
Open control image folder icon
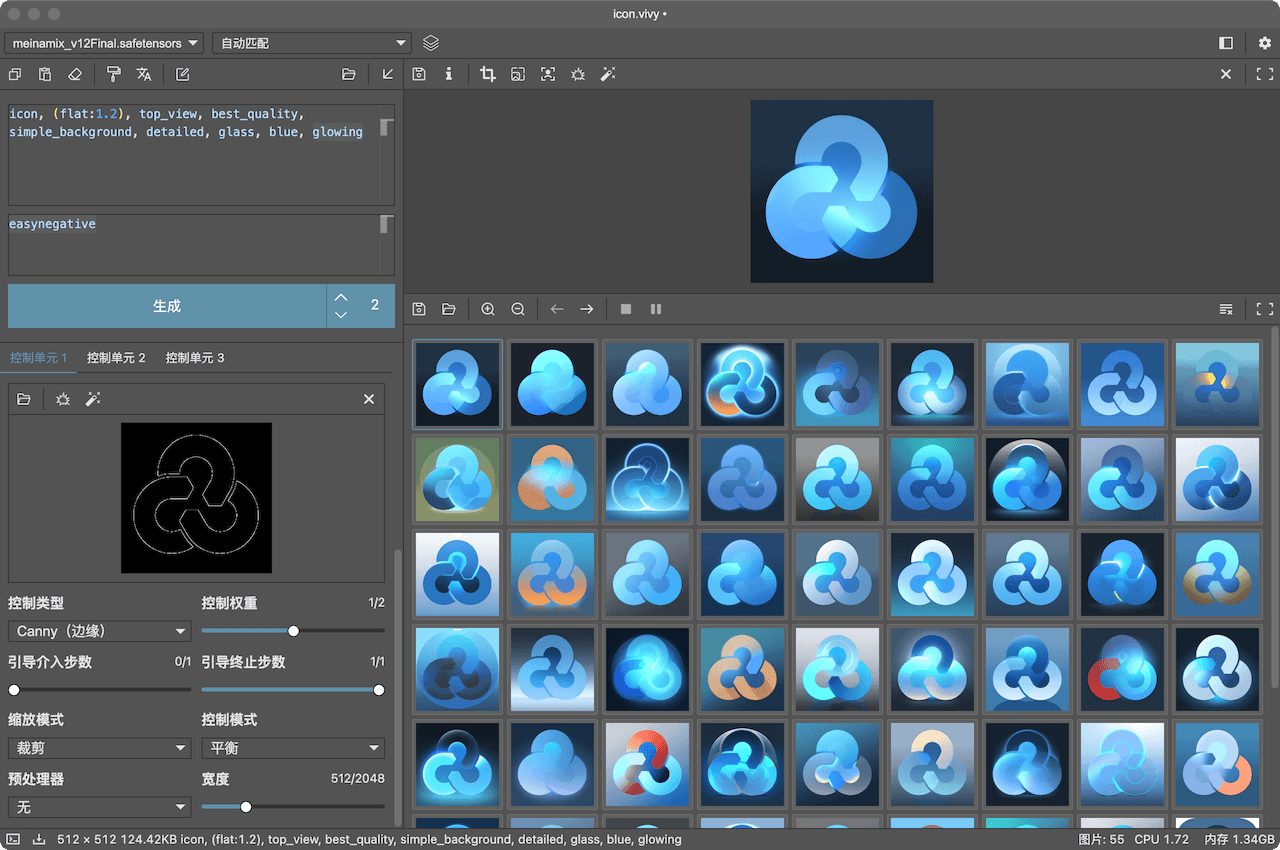pos(24,399)
